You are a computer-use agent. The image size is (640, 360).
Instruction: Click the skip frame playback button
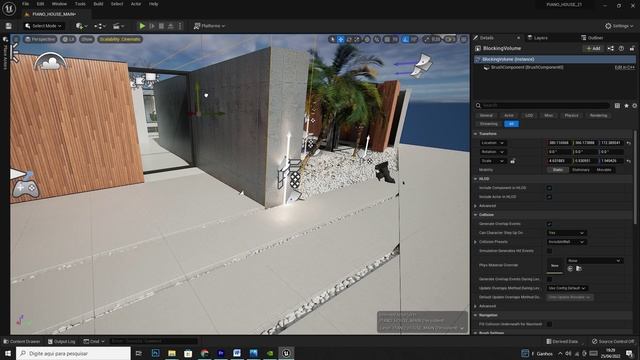[152, 26]
